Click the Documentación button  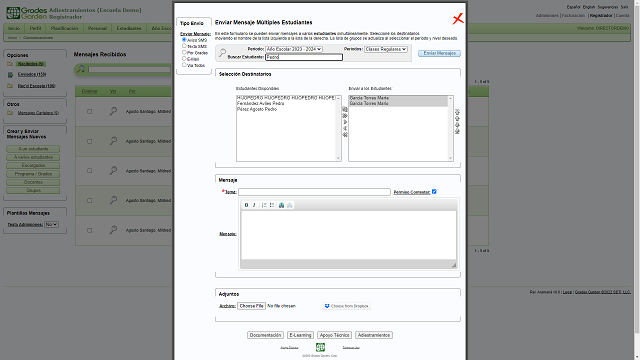tap(265, 335)
